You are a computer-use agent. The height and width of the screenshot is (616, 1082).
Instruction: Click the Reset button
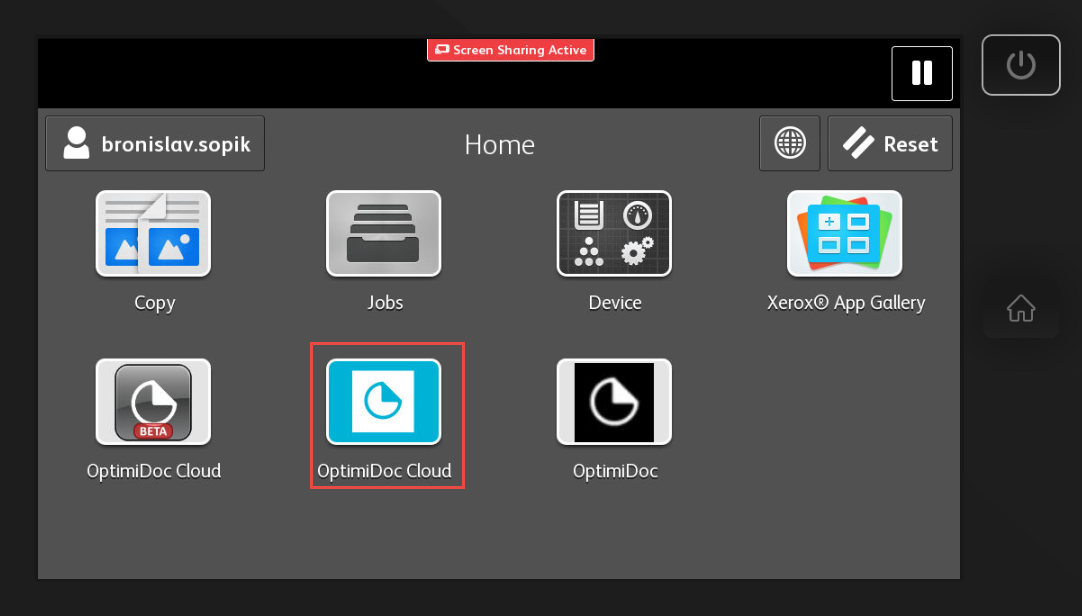coord(890,143)
